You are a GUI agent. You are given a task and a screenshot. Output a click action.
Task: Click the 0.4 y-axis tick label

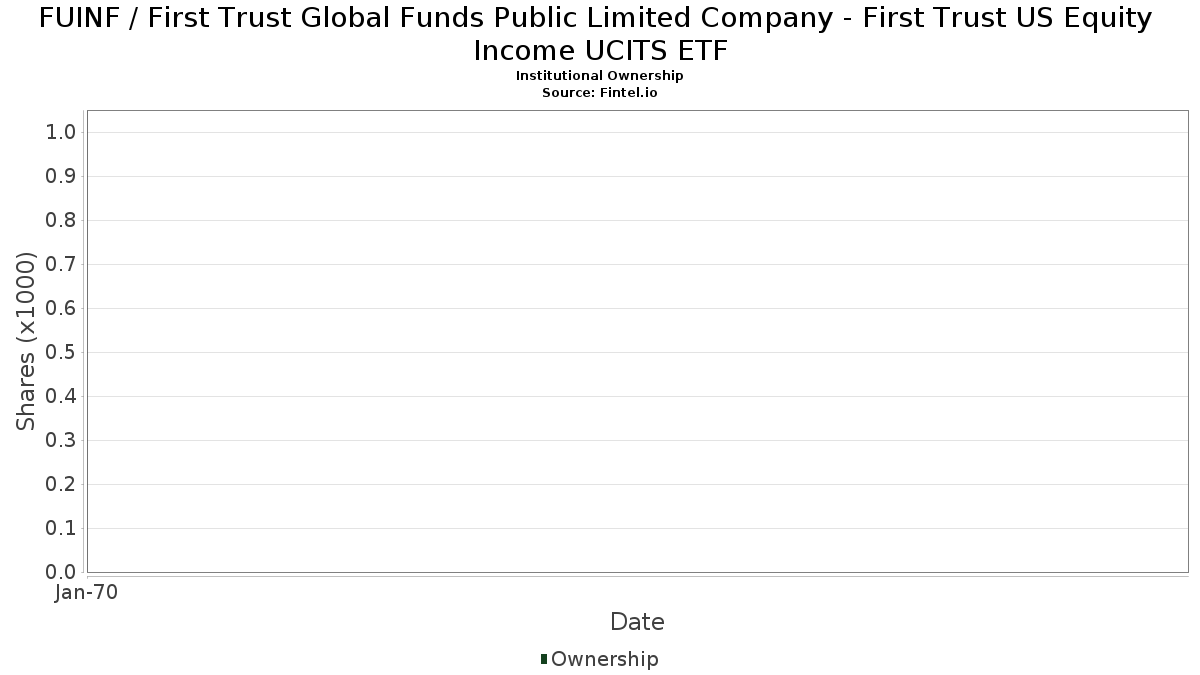[x=62, y=397]
